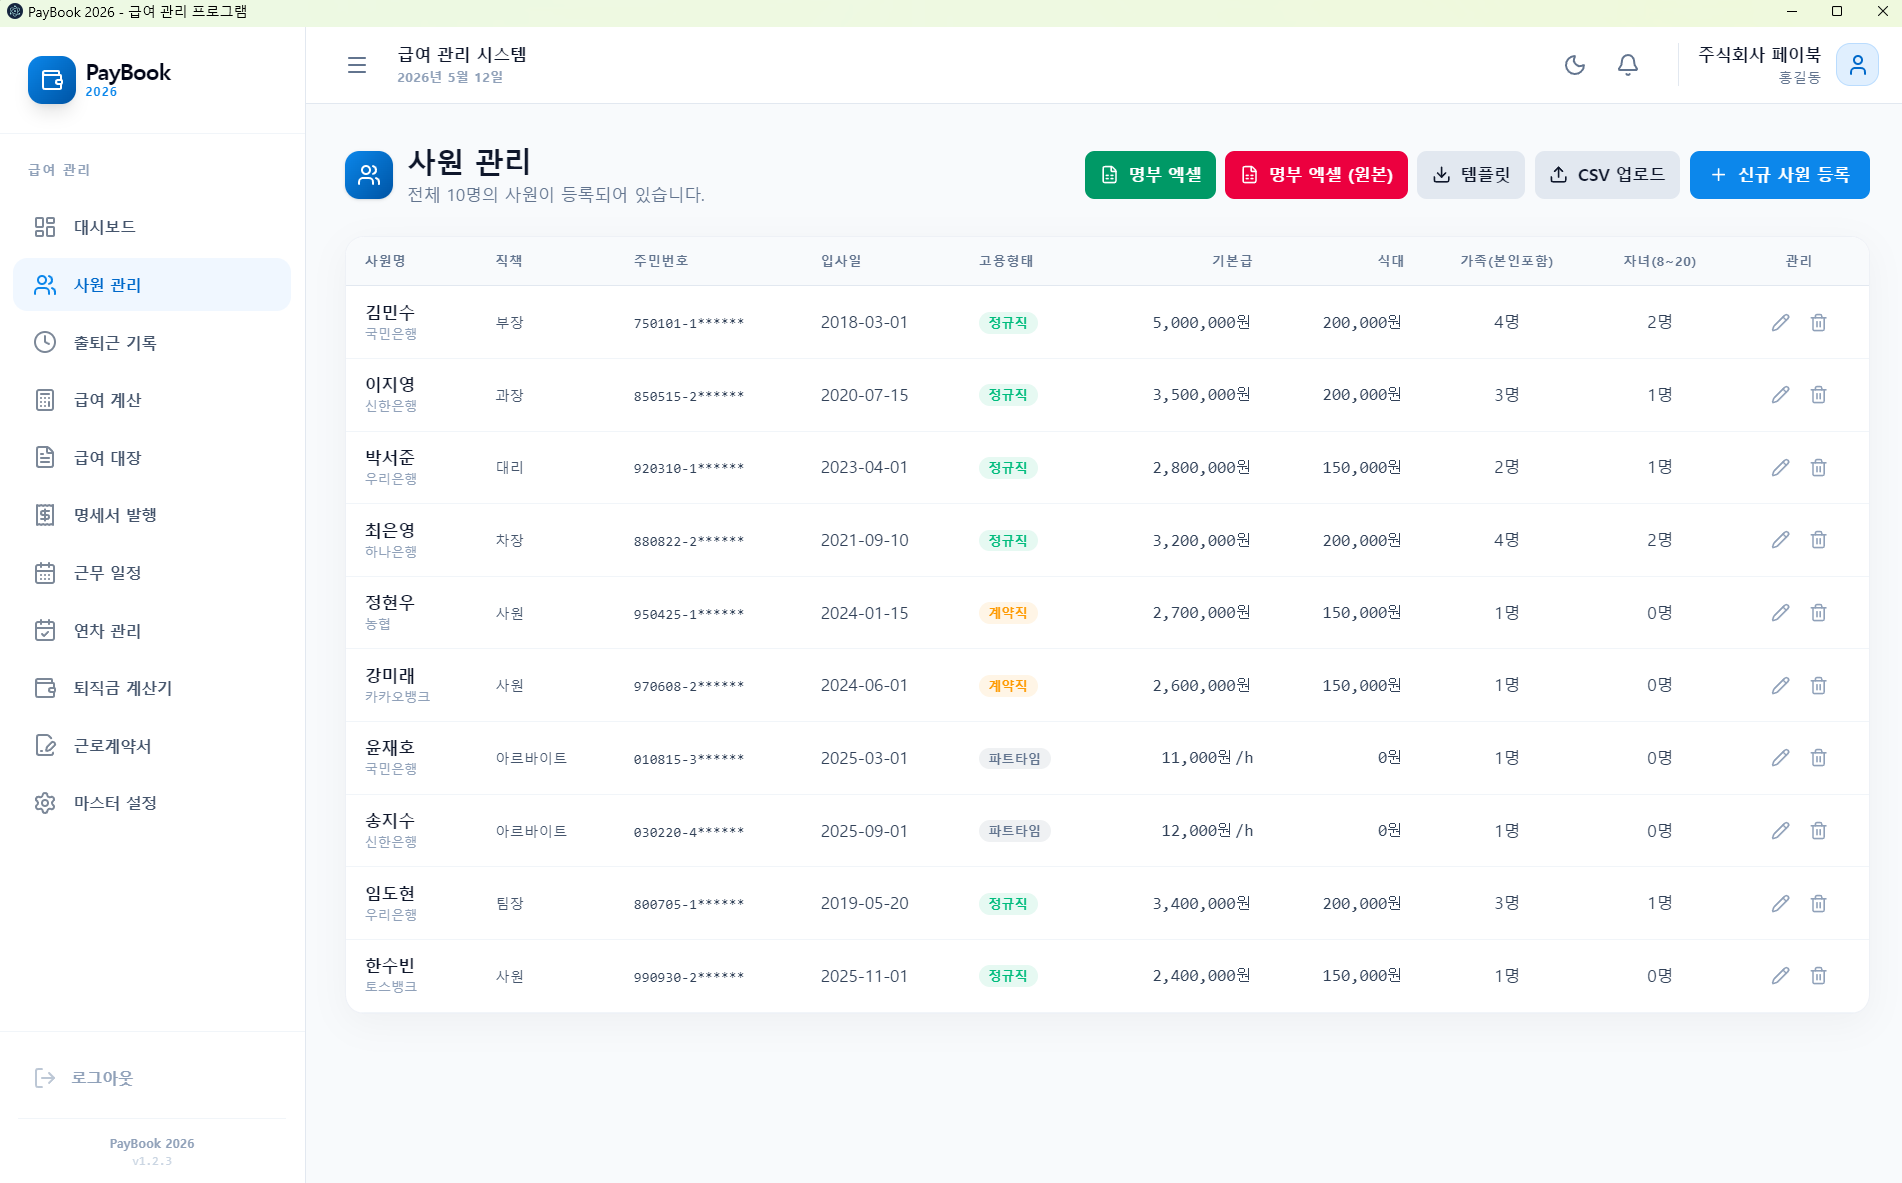Download the 템플릿 file
The width and height of the screenshot is (1902, 1183).
1470,175
